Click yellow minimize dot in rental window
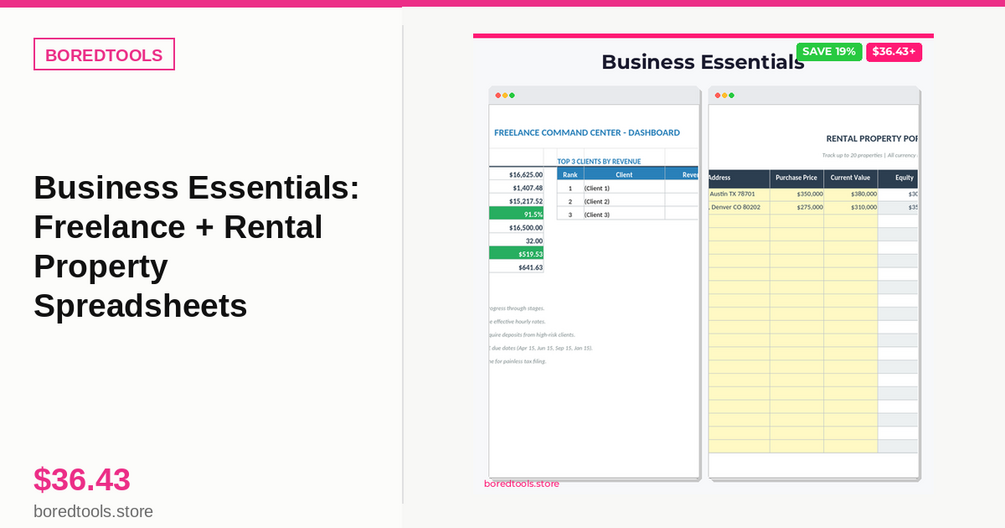The image size is (1005, 528). 725,95
